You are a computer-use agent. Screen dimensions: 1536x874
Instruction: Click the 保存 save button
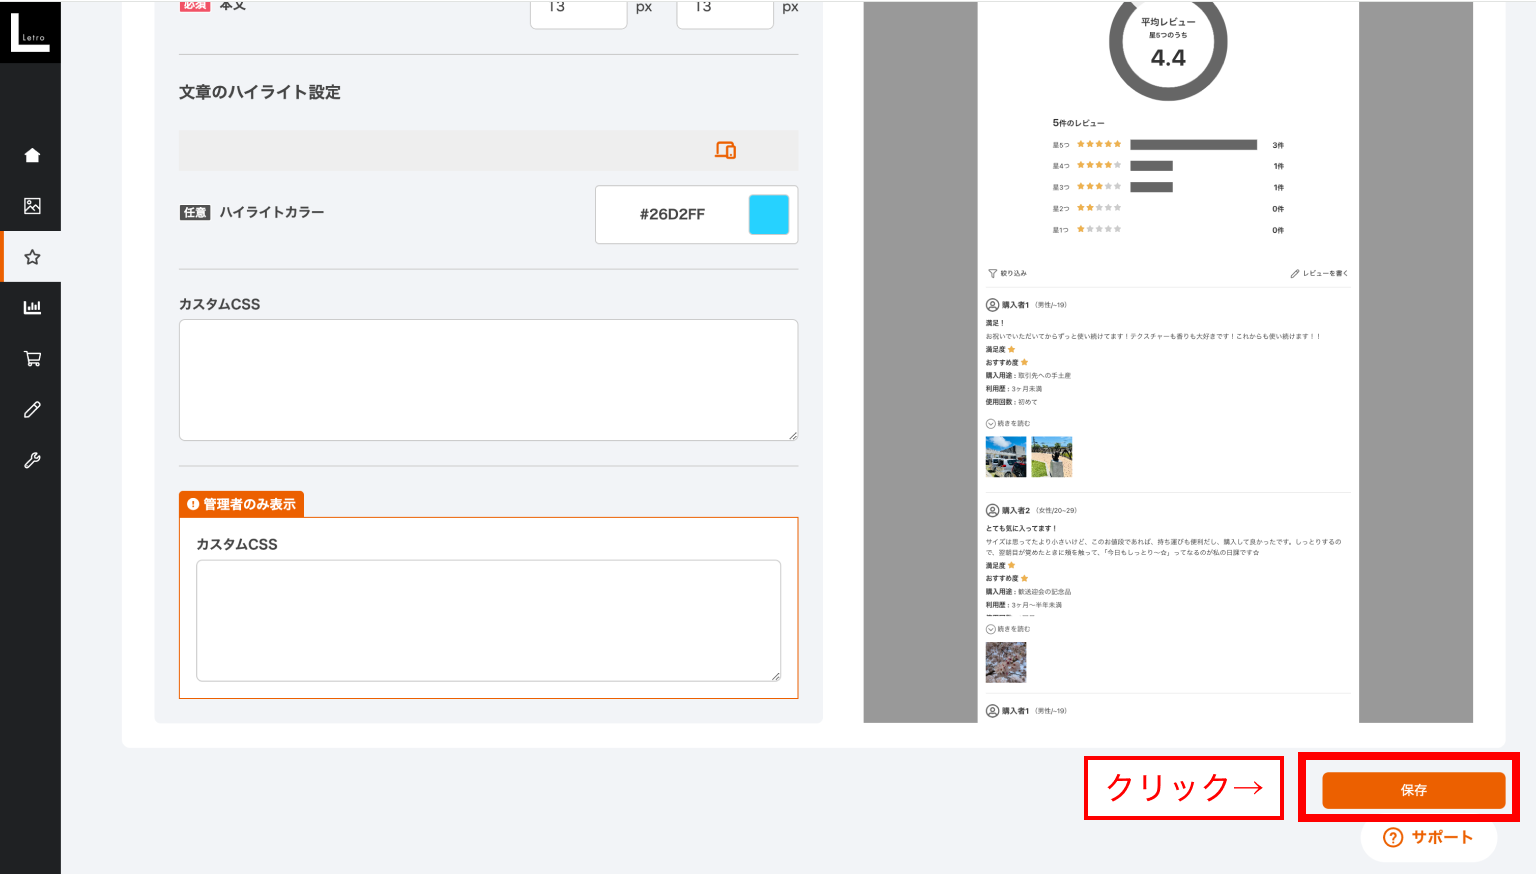1413,790
